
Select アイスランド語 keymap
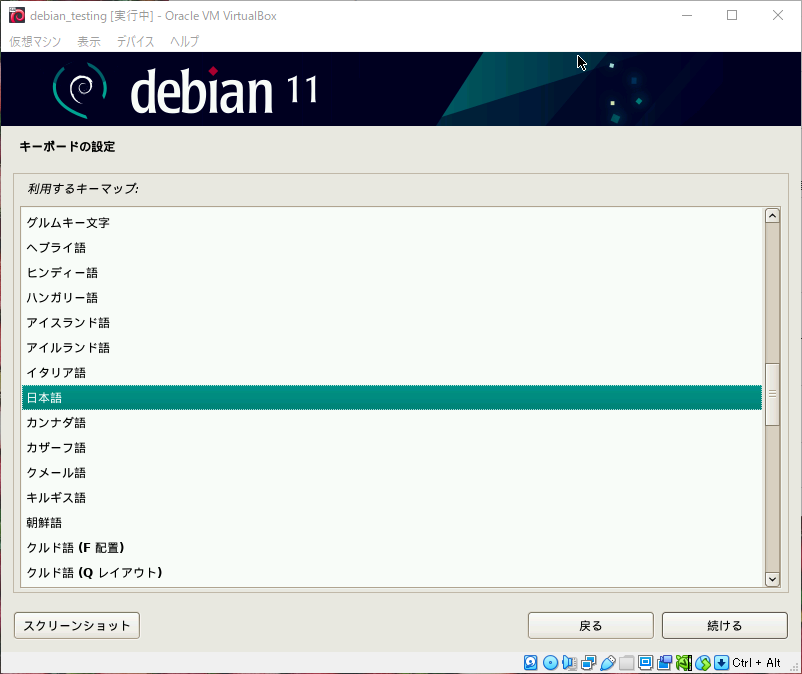(x=392, y=323)
